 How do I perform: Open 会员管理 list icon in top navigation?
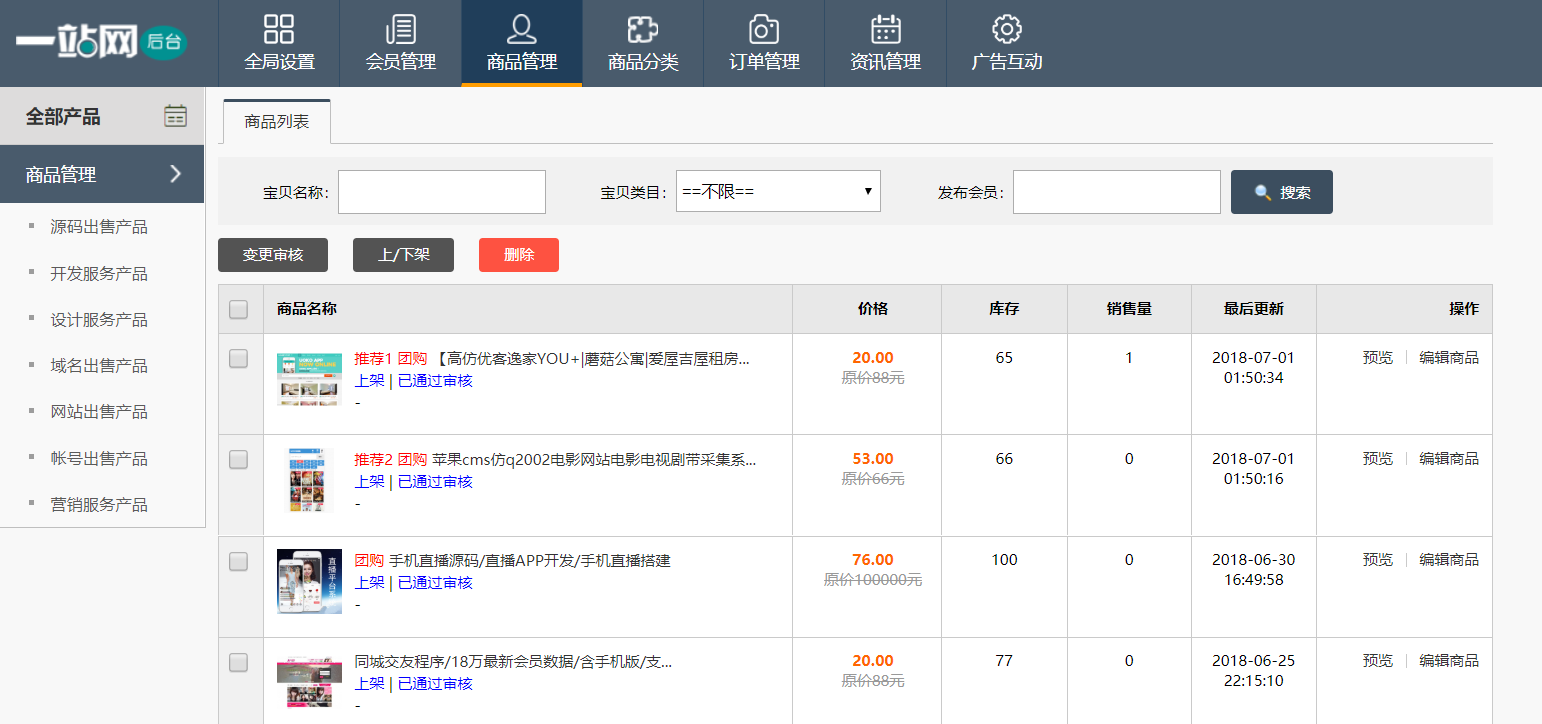coord(400,29)
